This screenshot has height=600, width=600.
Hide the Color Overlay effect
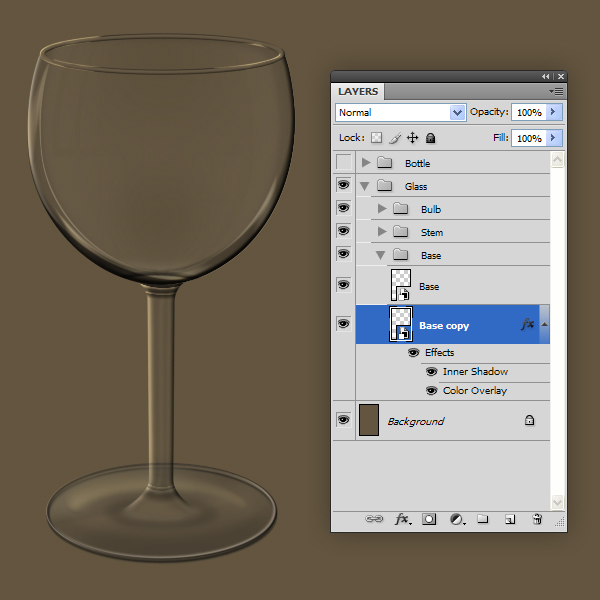(431, 391)
